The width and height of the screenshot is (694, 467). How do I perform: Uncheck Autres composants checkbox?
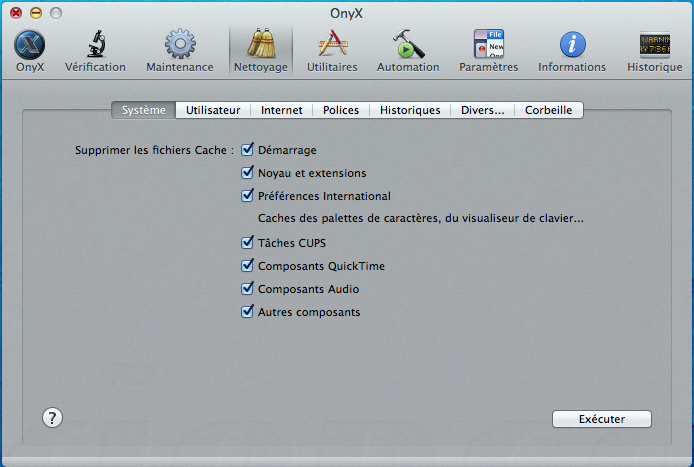coord(247,312)
